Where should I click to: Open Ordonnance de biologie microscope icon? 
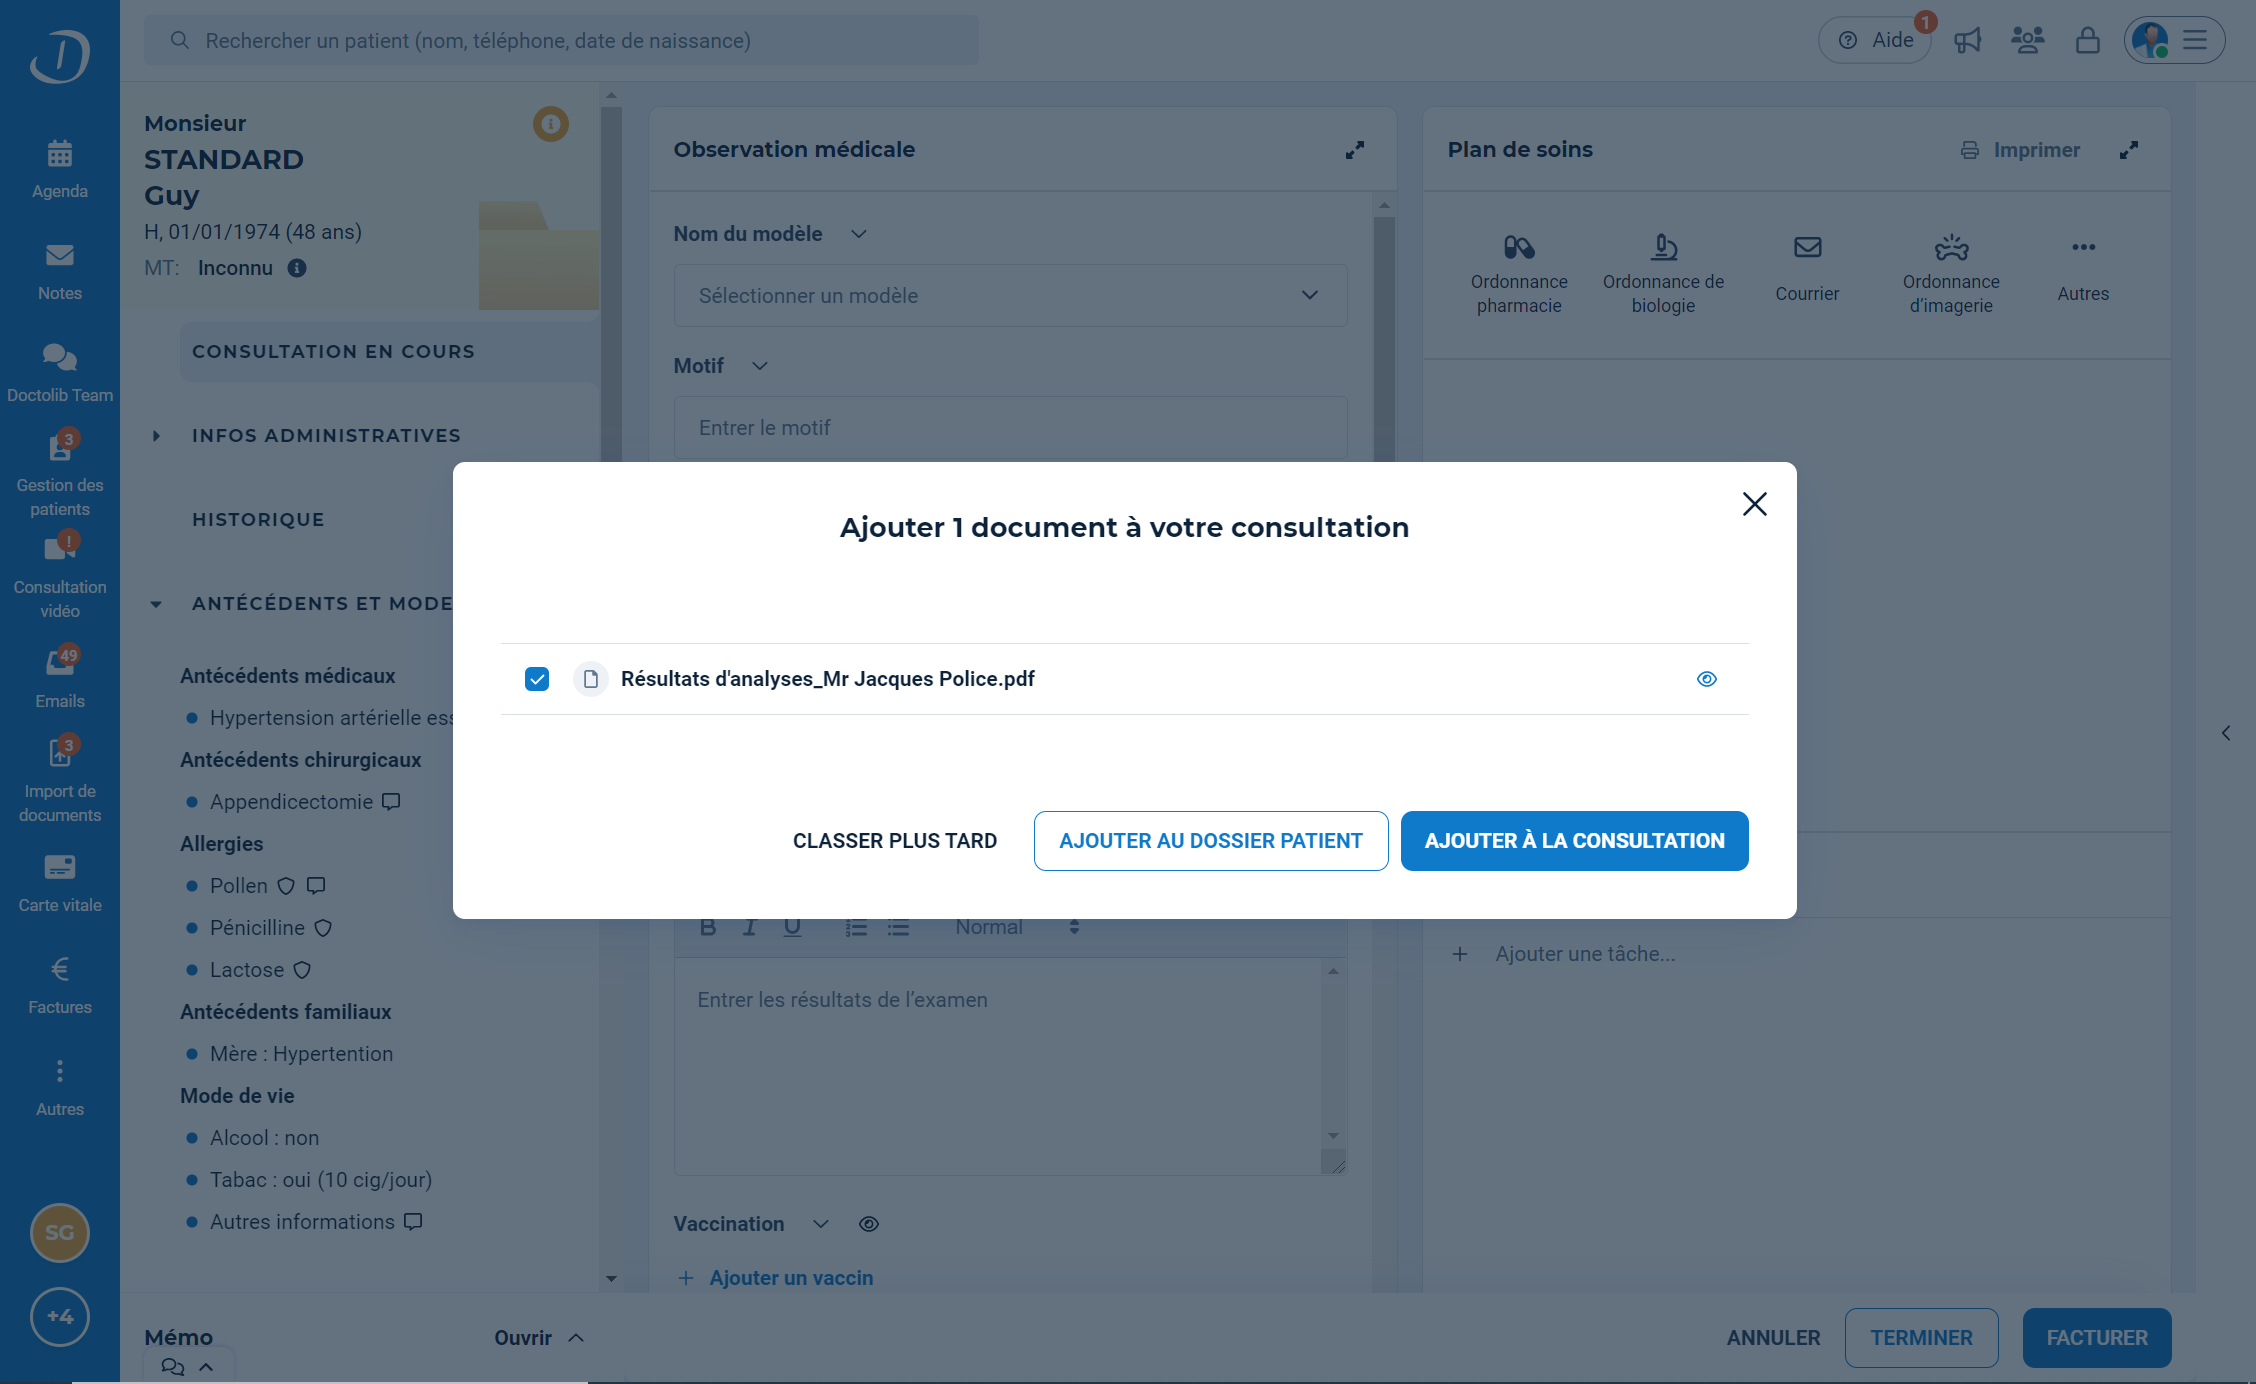(1663, 248)
